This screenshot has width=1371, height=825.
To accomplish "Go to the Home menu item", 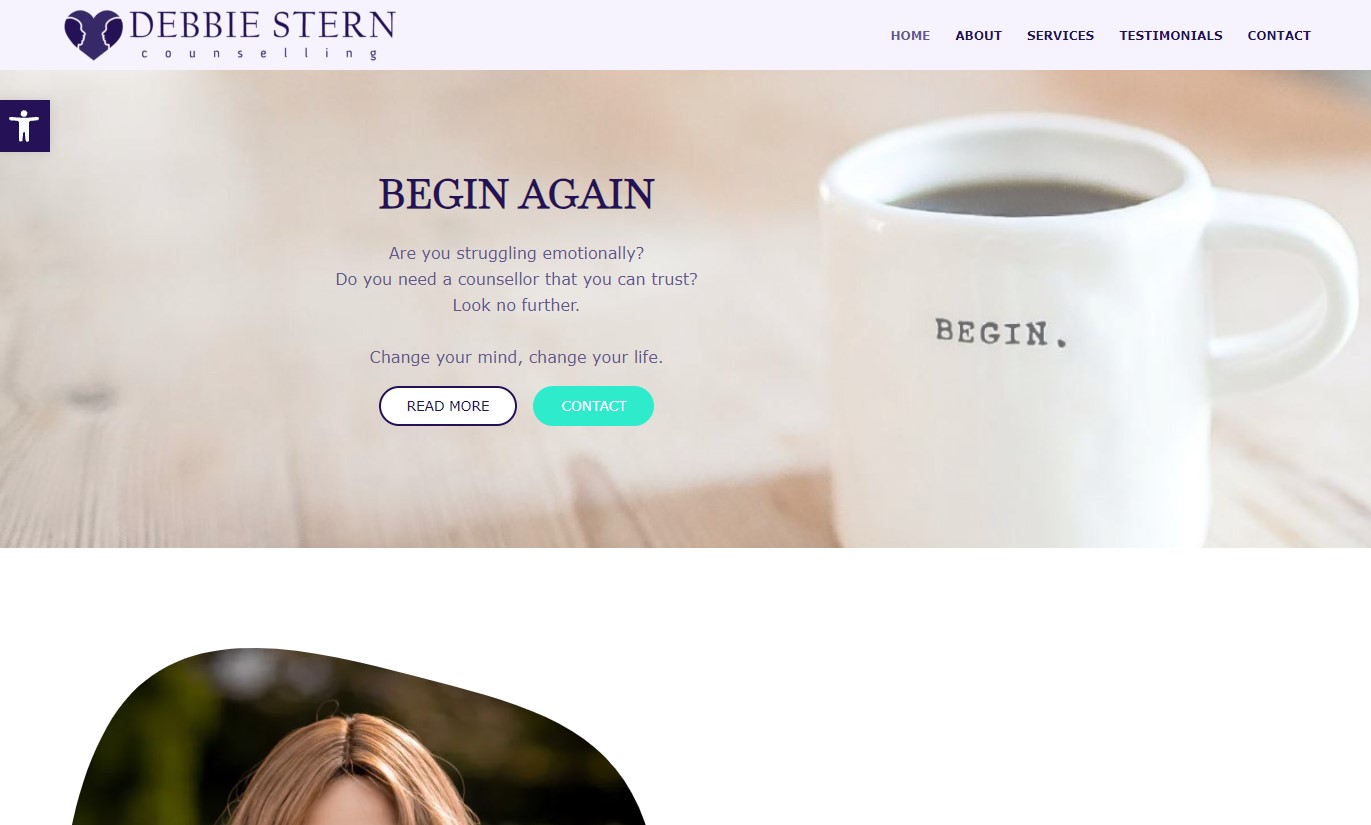I will pos(910,35).
